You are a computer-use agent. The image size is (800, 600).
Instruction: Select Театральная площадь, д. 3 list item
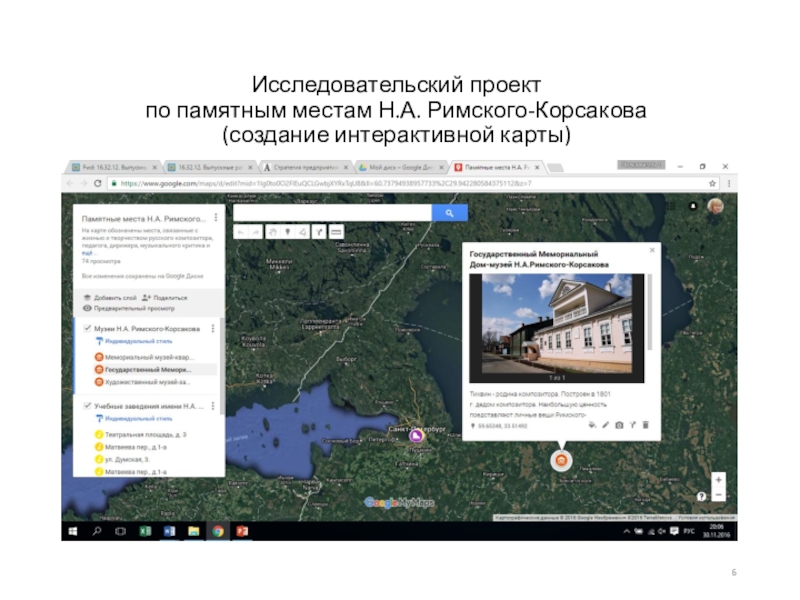[145, 435]
